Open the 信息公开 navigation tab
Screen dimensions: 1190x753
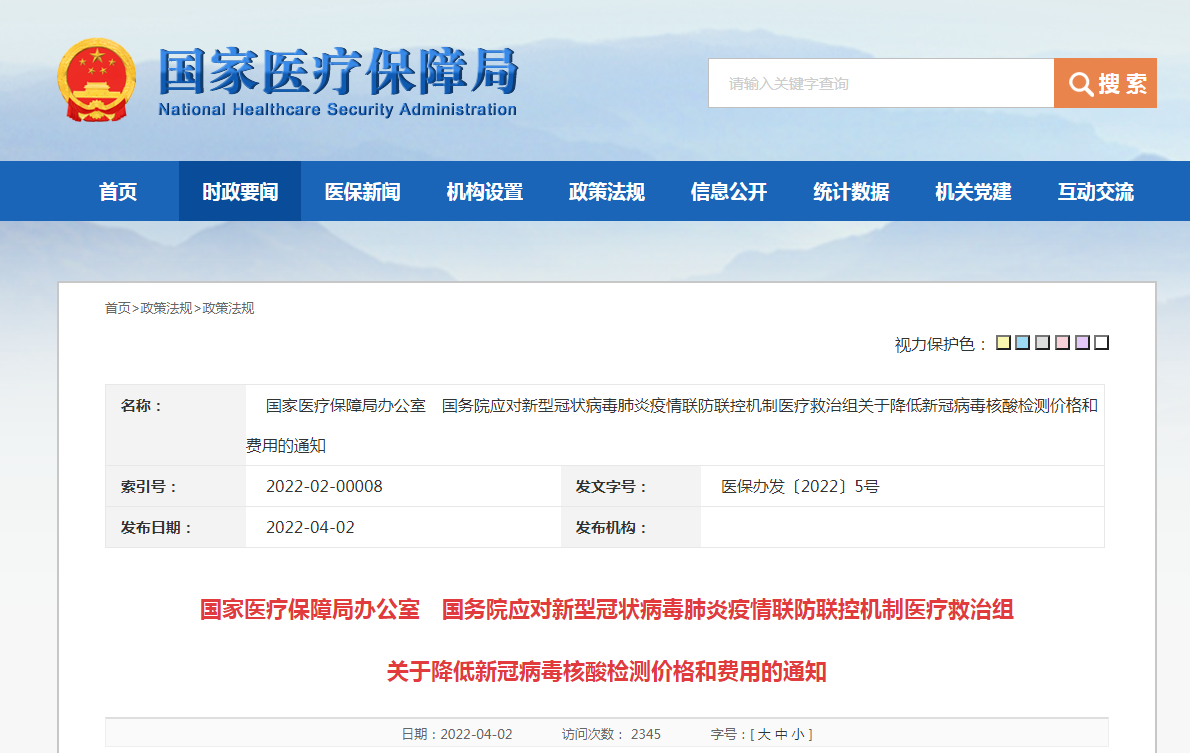pos(729,191)
